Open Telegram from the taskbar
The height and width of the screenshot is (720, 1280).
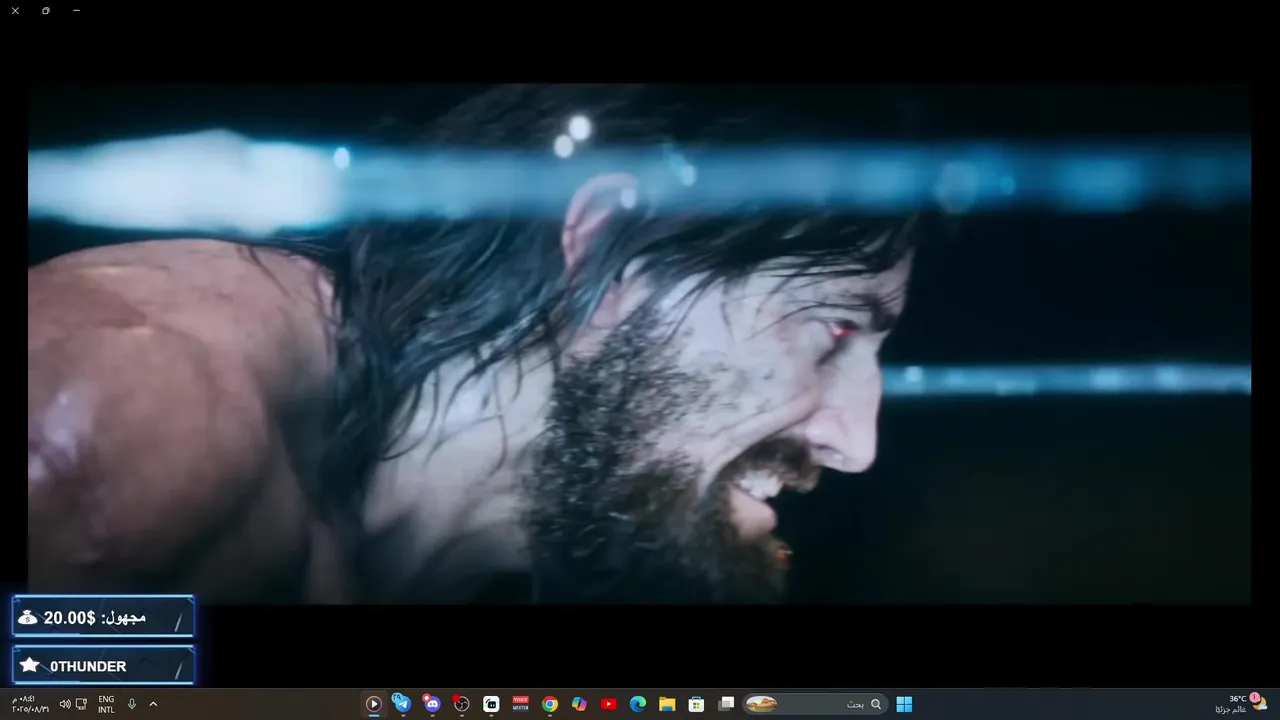click(402, 703)
